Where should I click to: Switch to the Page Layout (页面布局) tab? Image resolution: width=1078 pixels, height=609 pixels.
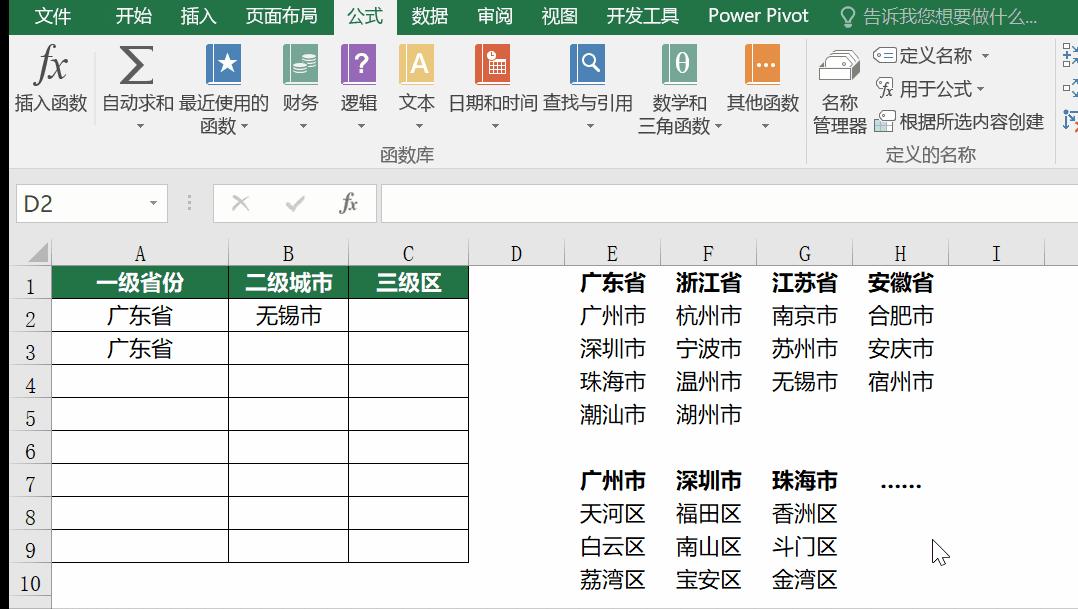click(x=282, y=16)
